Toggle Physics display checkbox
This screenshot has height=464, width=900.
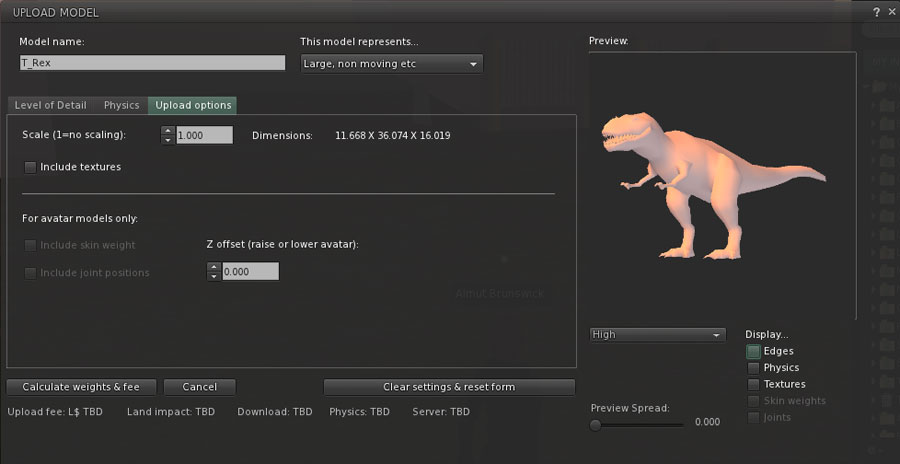753,368
